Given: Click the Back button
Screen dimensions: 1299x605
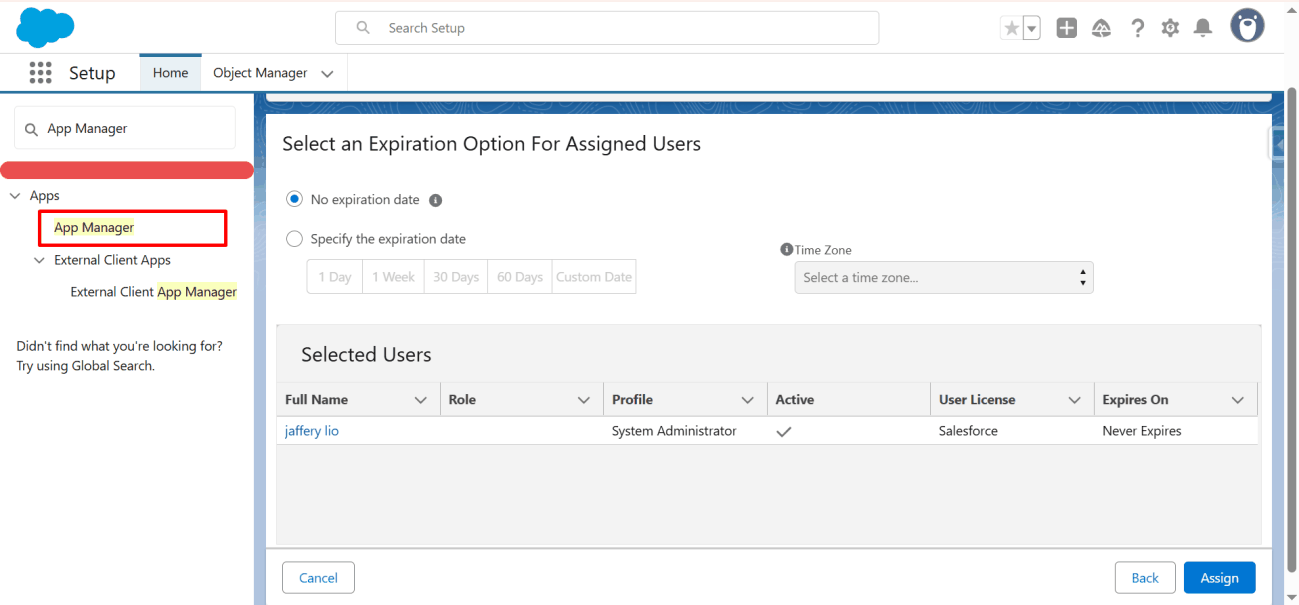Looking at the screenshot, I should click(x=1145, y=578).
